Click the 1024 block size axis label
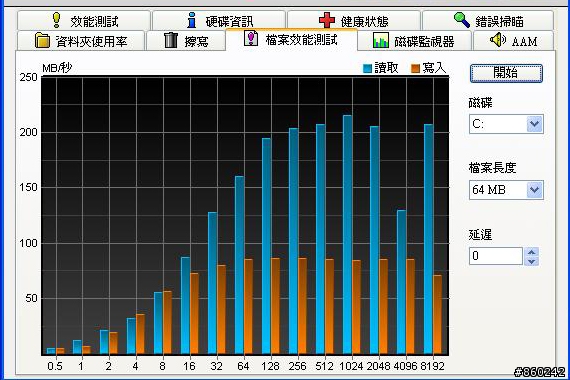This screenshot has height=380, width=570. [x=351, y=366]
